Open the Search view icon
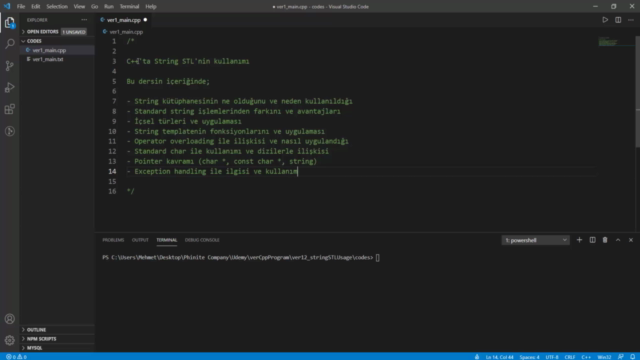640x360 pixels. [x=10, y=44]
